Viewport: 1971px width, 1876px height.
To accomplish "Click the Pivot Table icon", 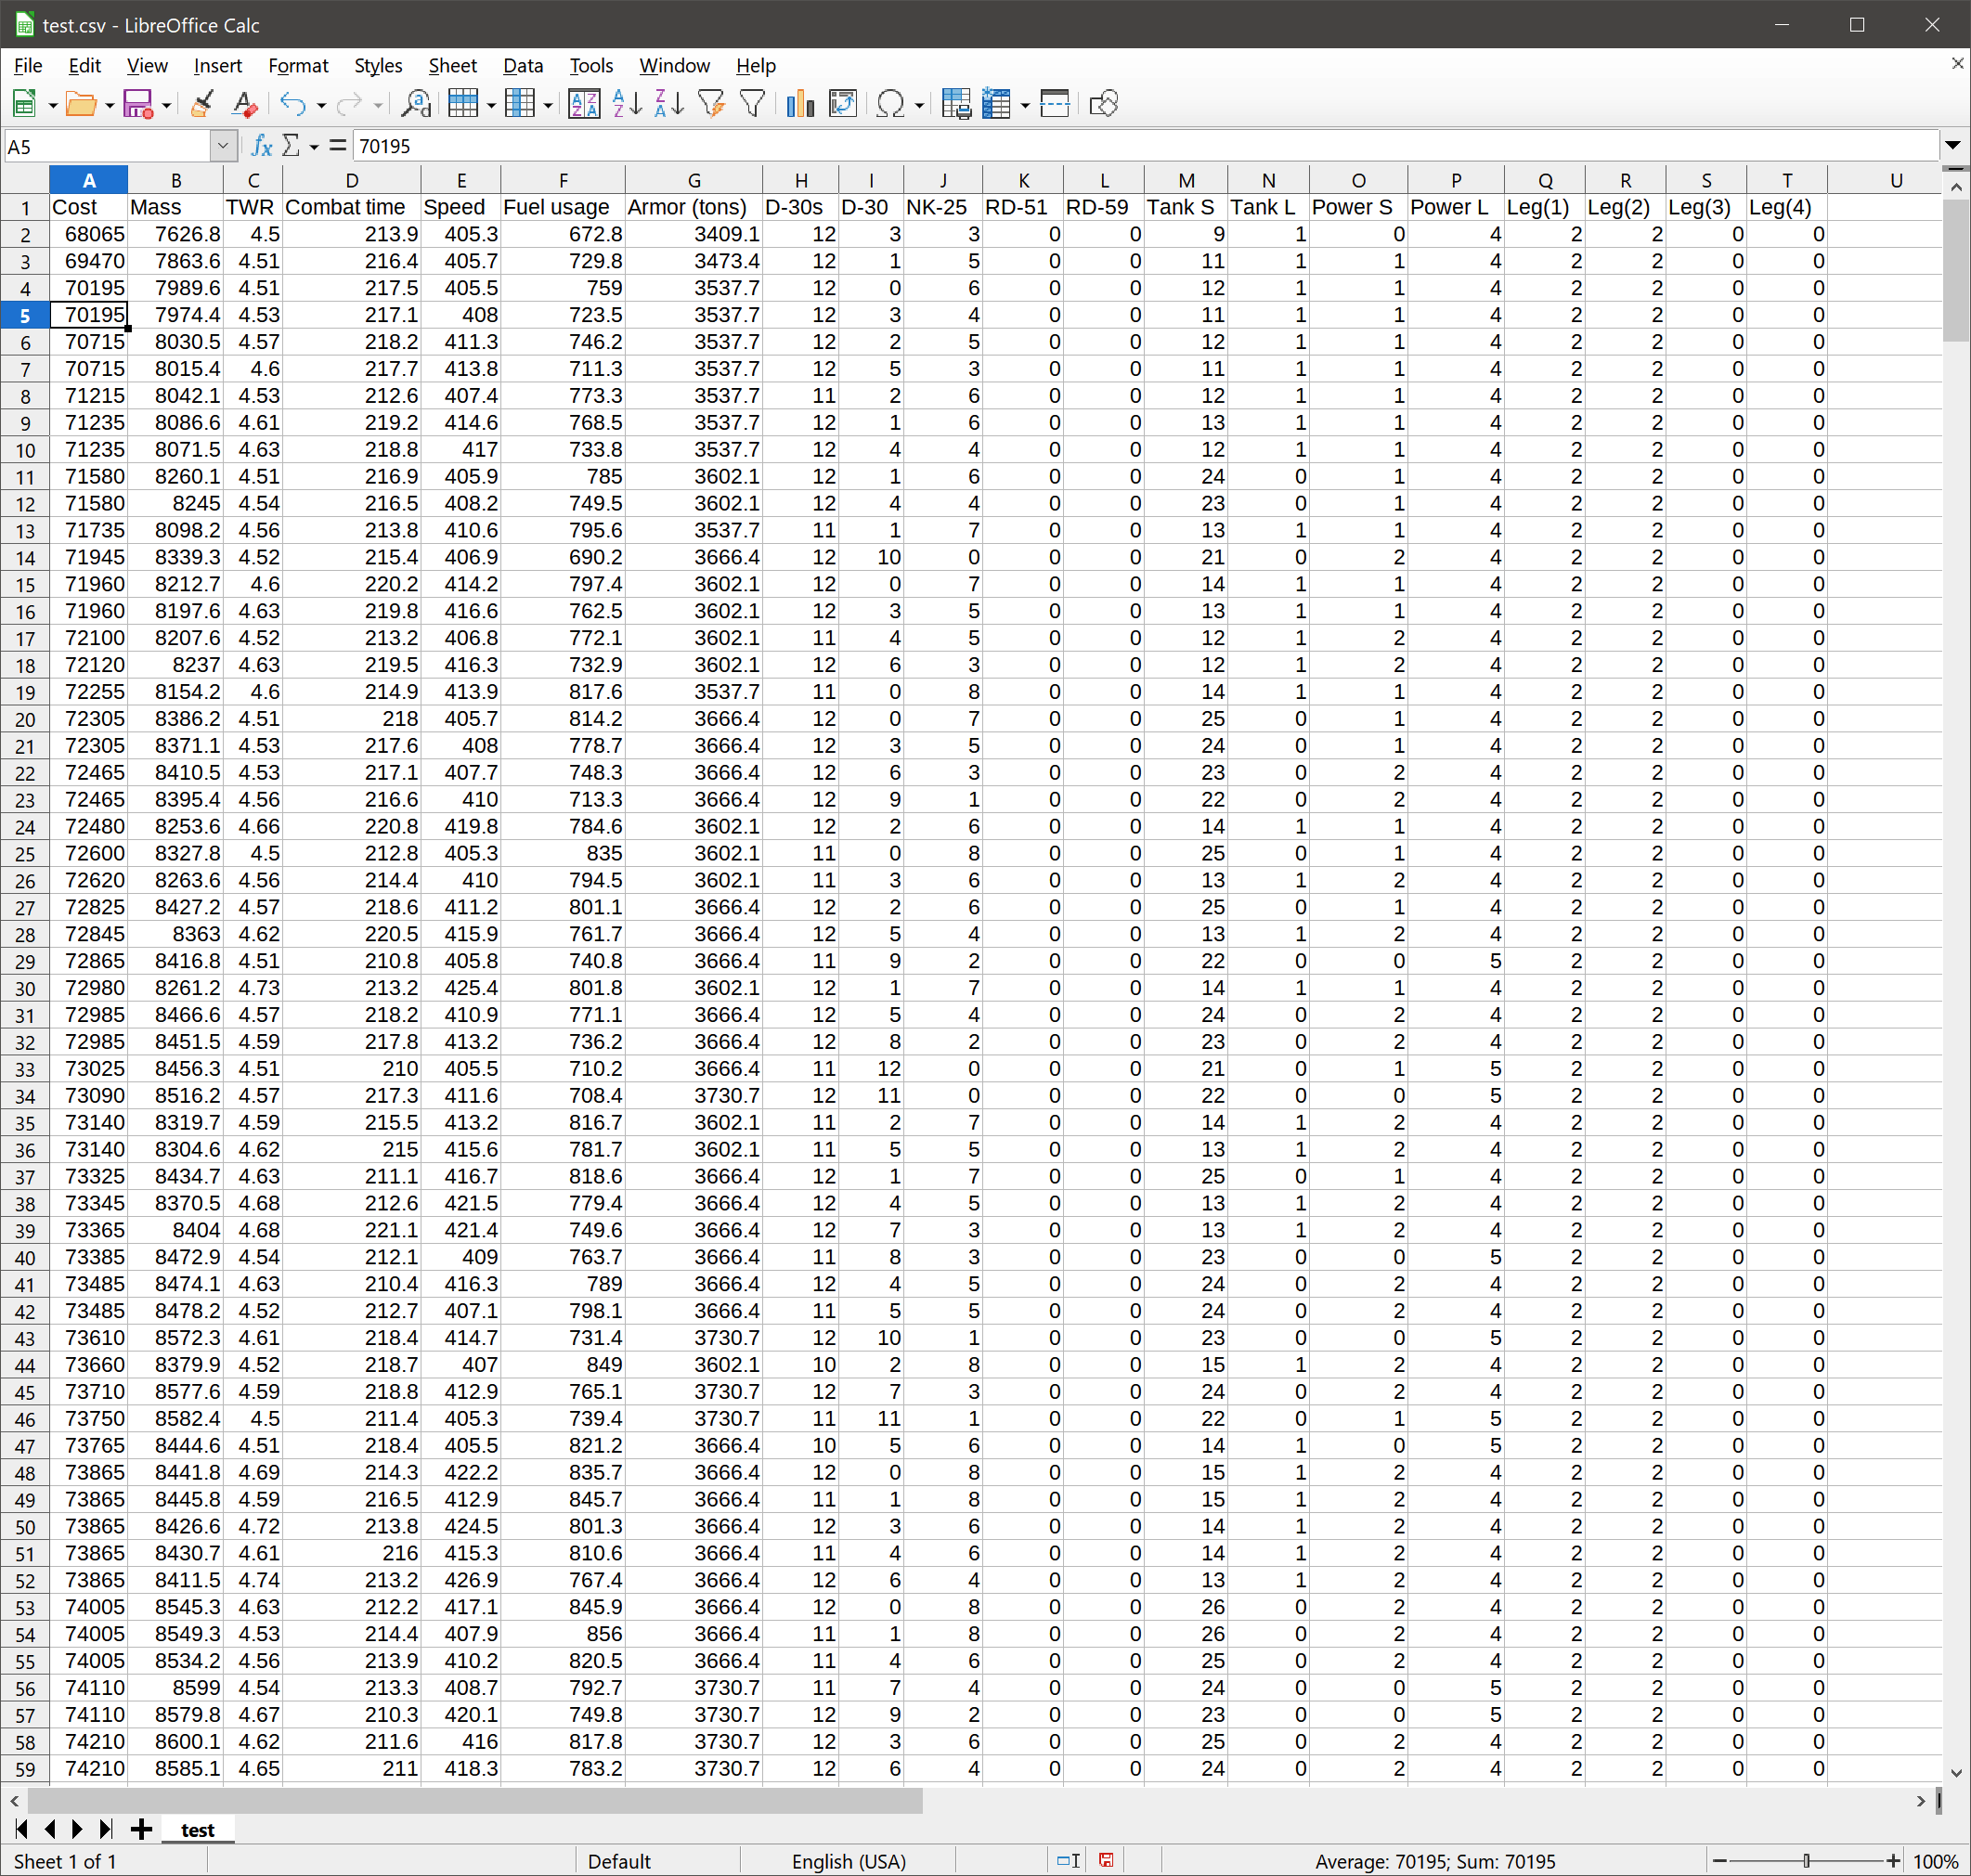I will [x=843, y=104].
